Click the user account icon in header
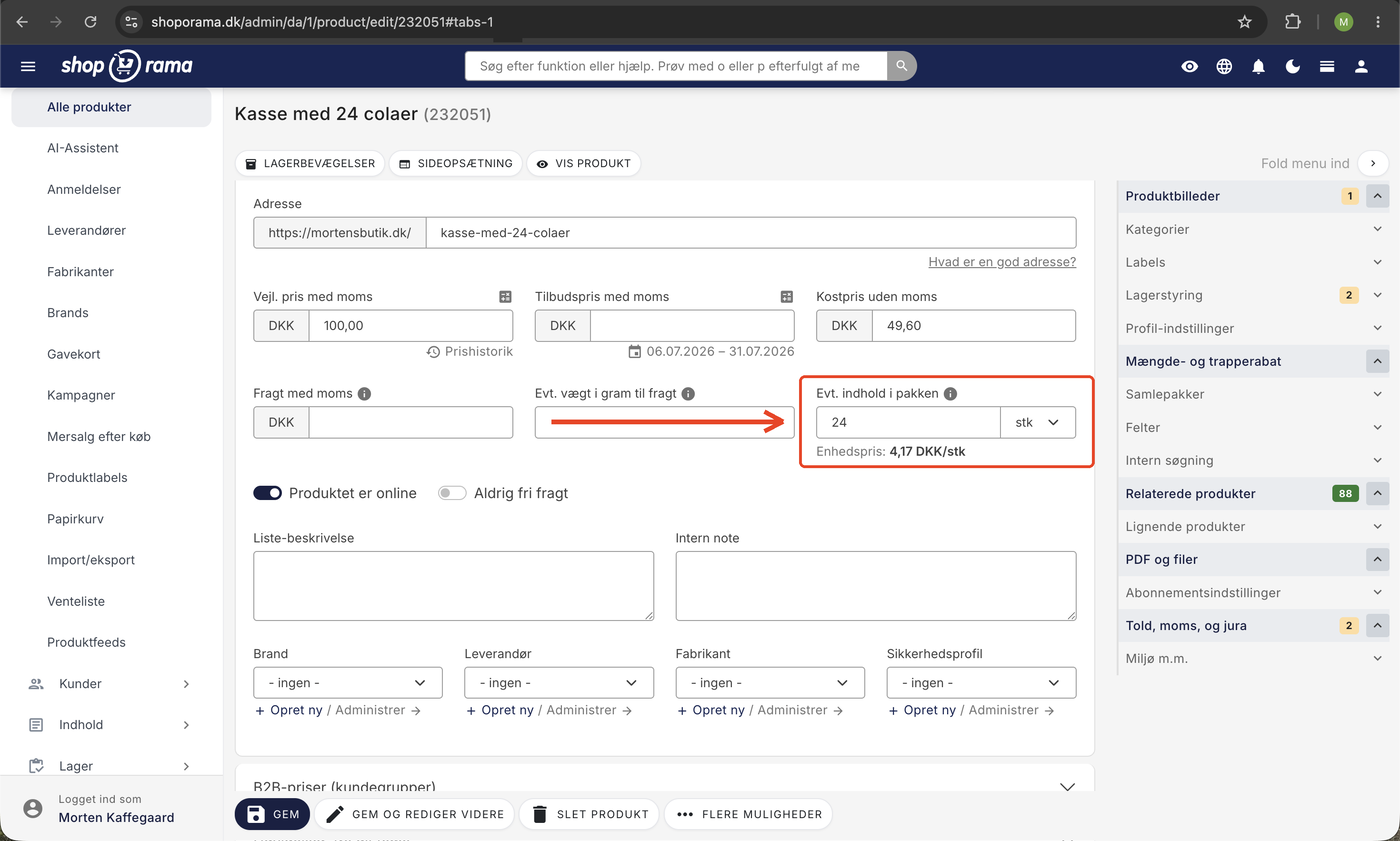Viewport: 1400px width, 841px height. 1361,66
